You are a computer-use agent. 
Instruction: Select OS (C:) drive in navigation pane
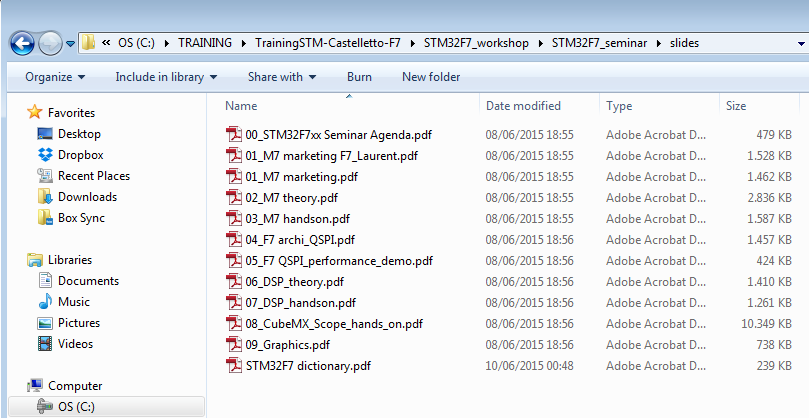tap(76, 407)
